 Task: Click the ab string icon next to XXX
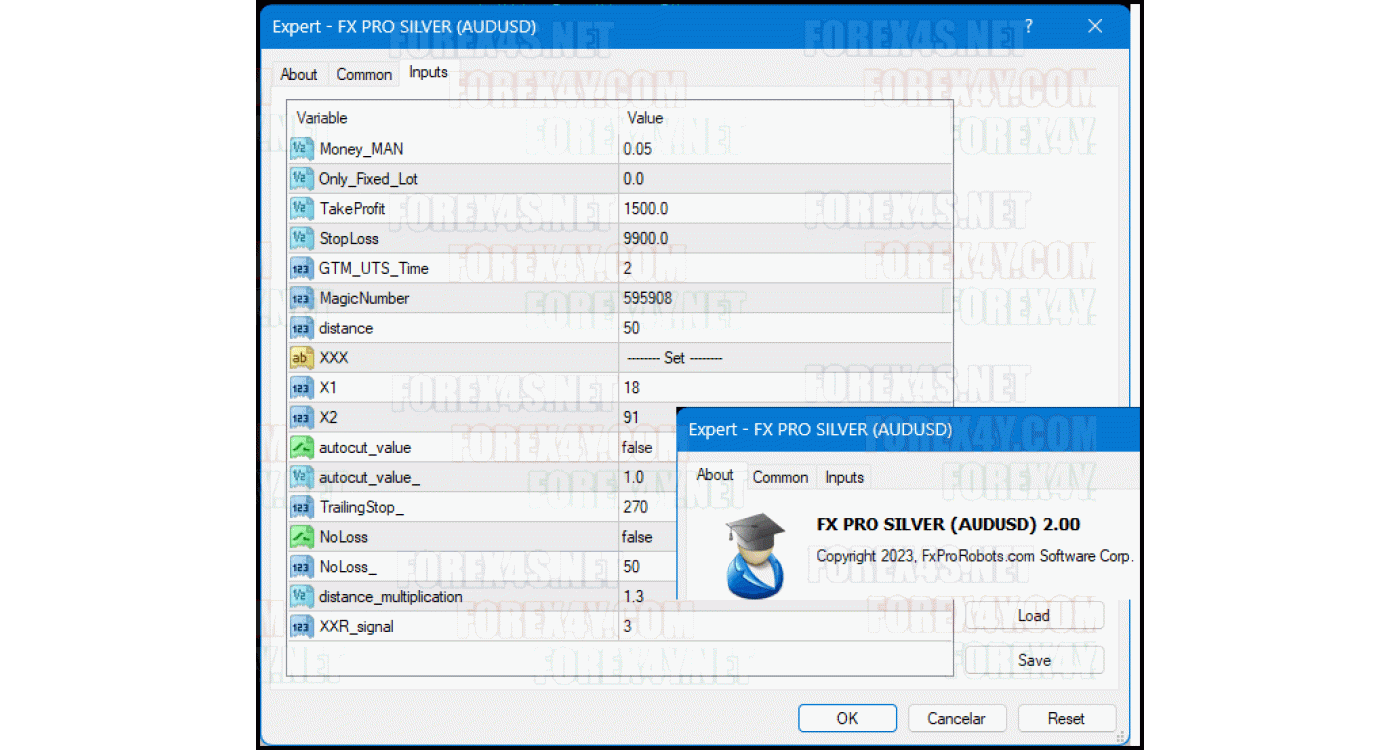pyautogui.click(x=301, y=357)
